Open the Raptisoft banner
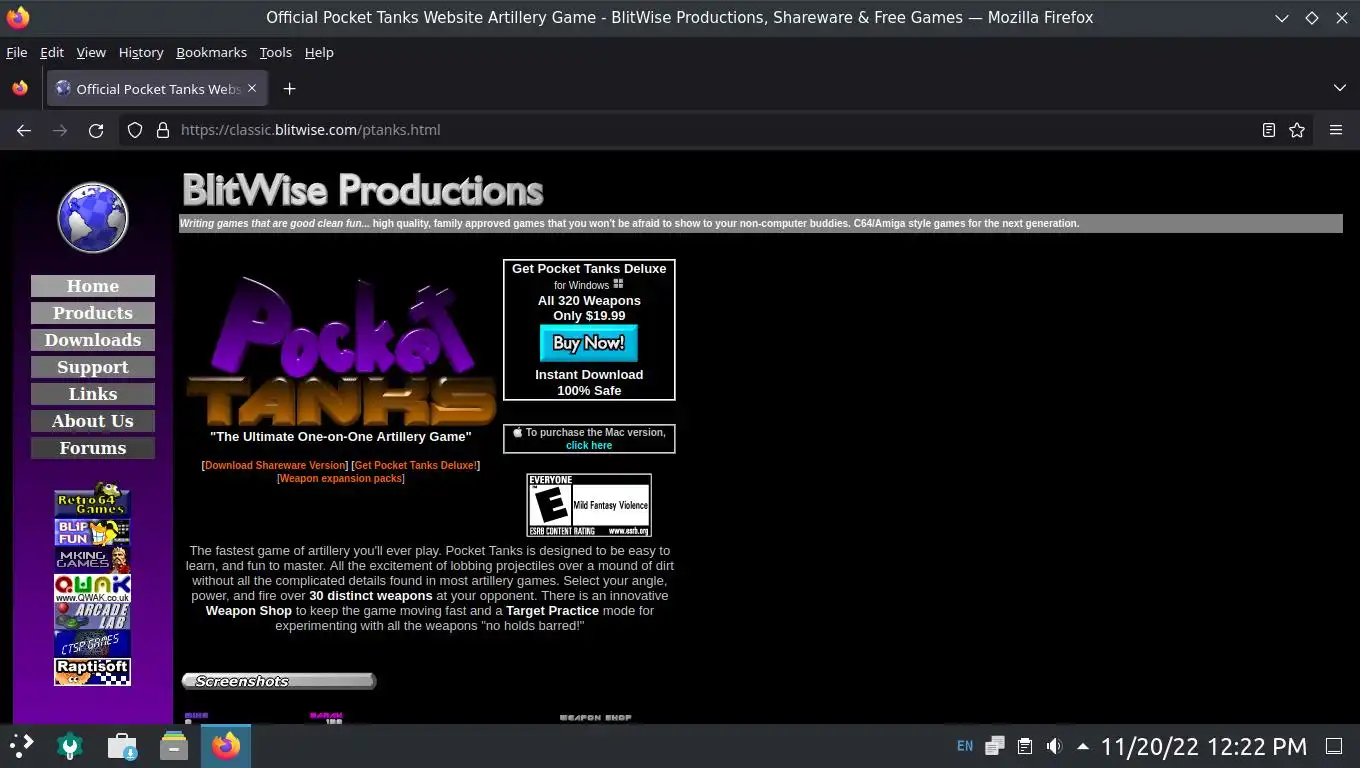The height and width of the screenshot is (768, 1360). (92, 671)
